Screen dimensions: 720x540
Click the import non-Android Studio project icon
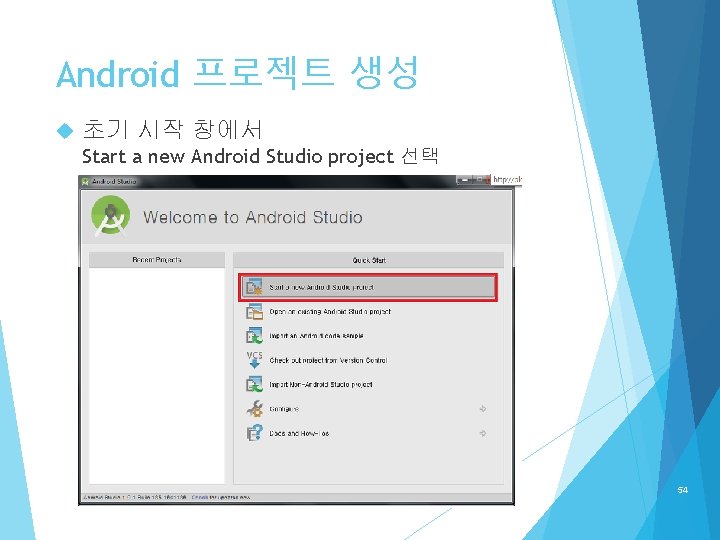(254, 384)
